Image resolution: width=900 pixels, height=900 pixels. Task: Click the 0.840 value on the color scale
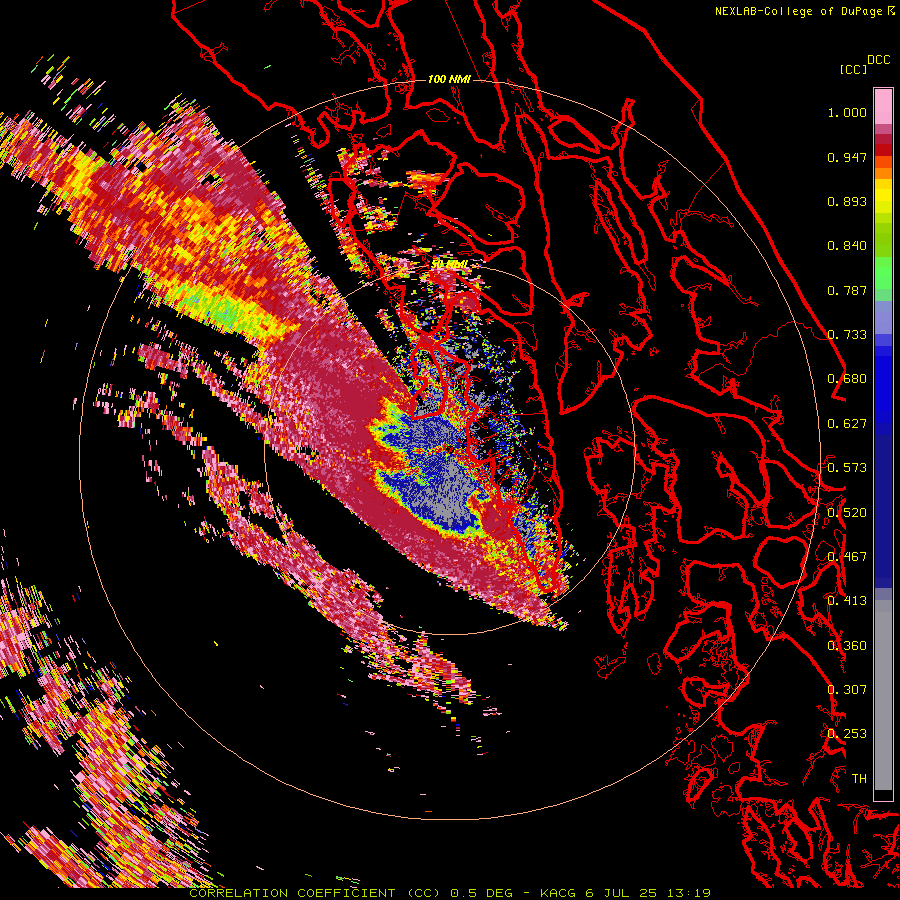(847, 246)
